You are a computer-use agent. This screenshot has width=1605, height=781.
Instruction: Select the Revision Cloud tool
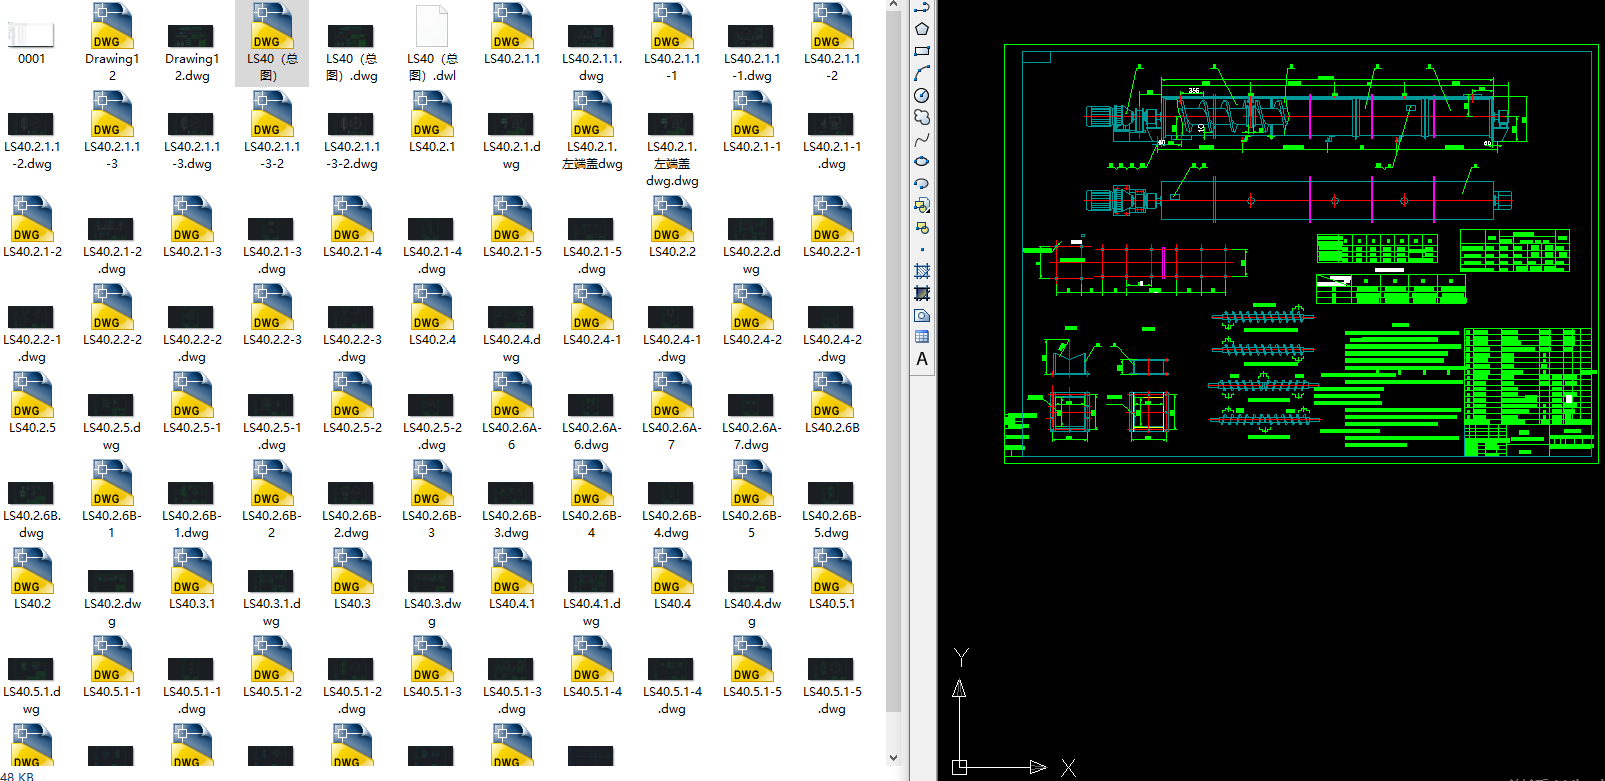[x=922, y=117]
